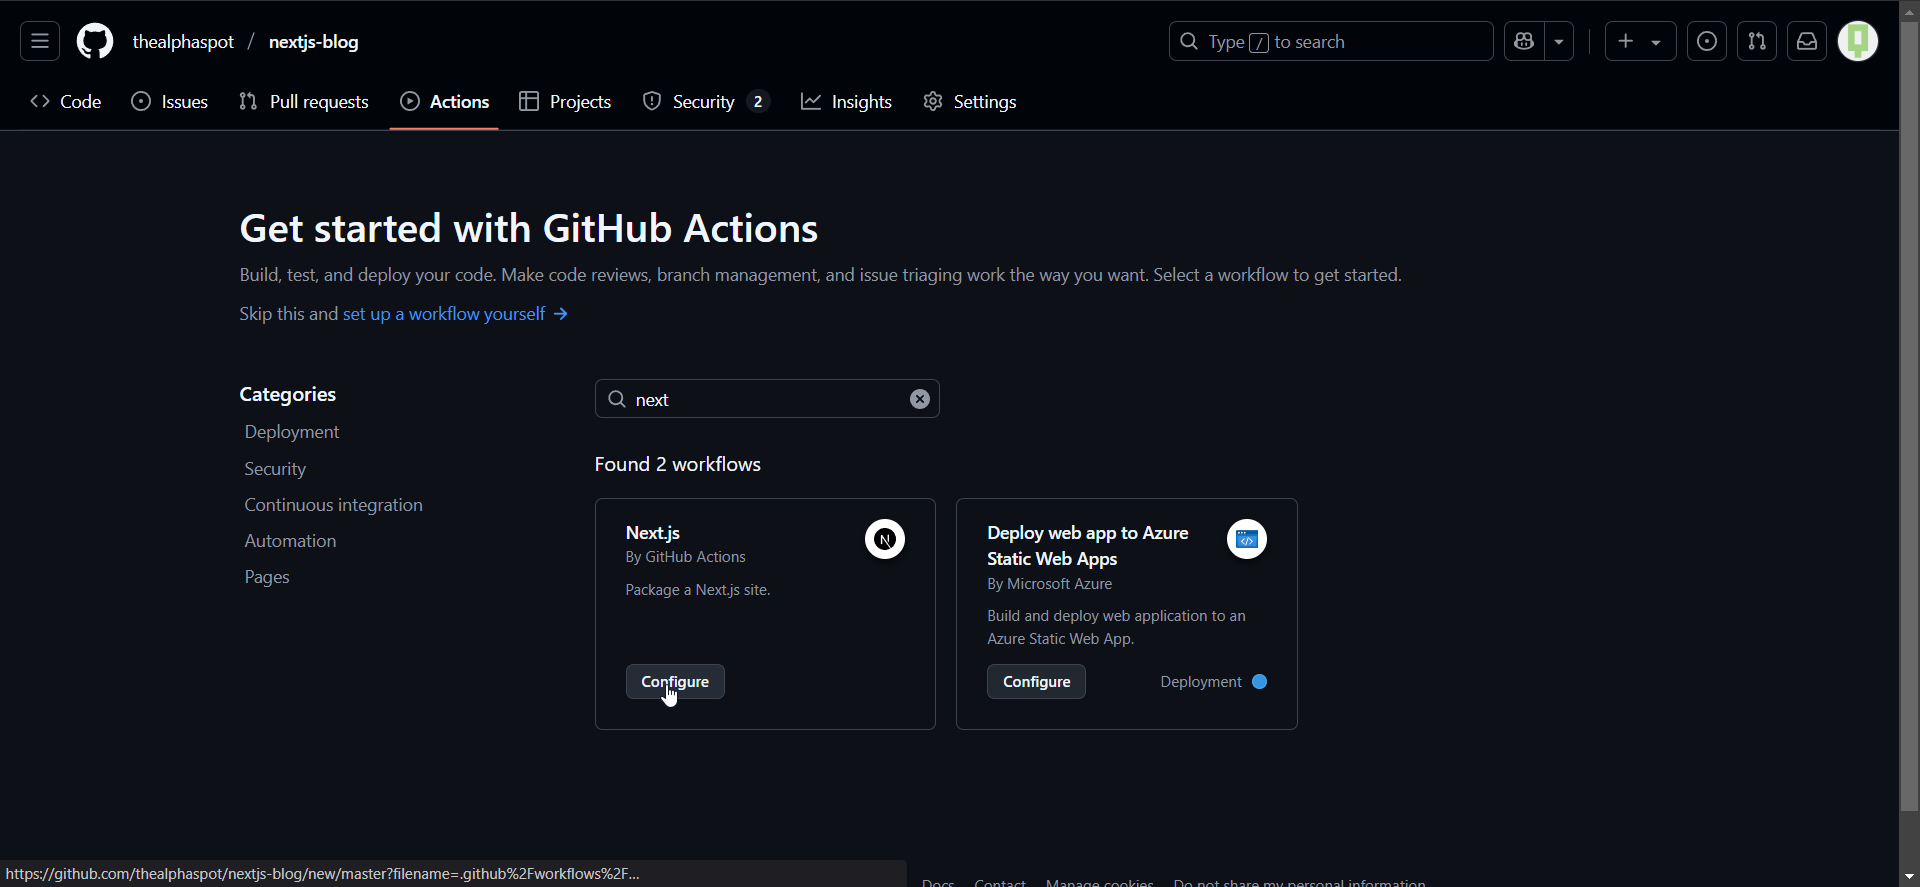Open the Issues icon in top bar

point(1707,41)
